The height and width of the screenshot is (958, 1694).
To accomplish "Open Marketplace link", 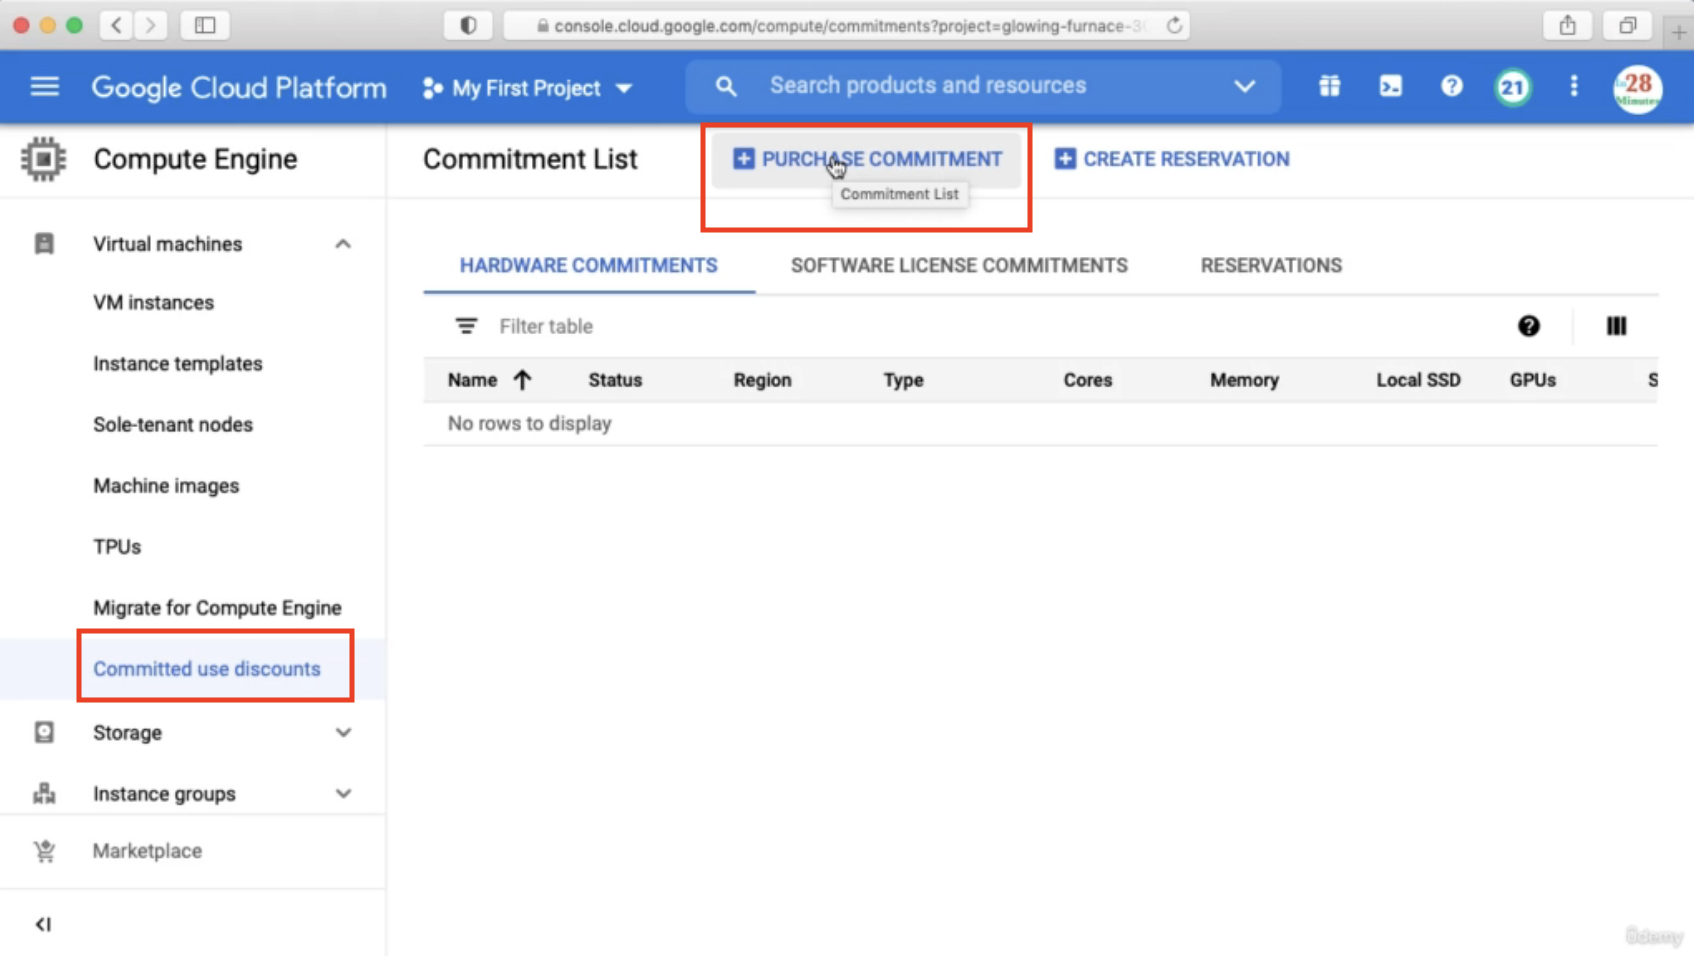I will click(x=147, y=851).
